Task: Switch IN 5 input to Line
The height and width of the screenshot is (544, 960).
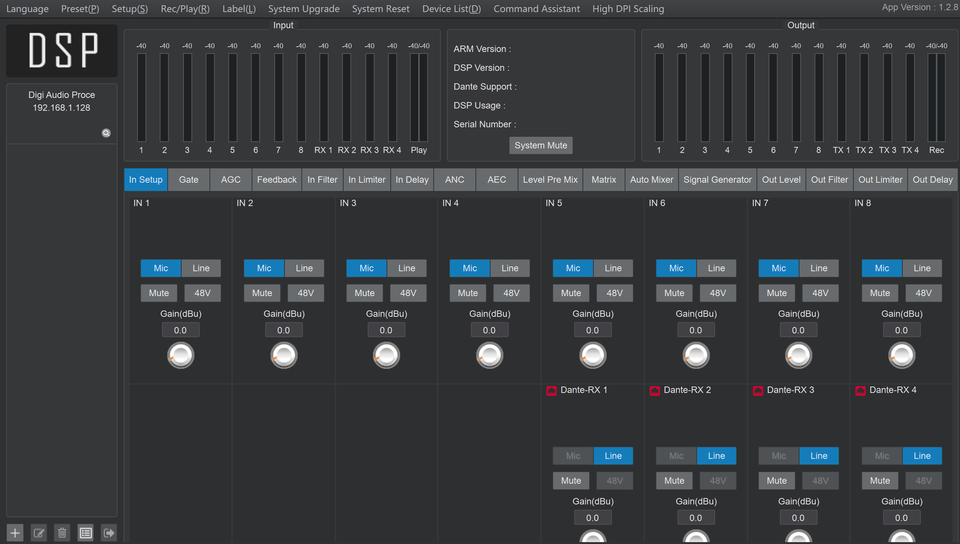Action: pyautogui.click(x=613, y=268)
